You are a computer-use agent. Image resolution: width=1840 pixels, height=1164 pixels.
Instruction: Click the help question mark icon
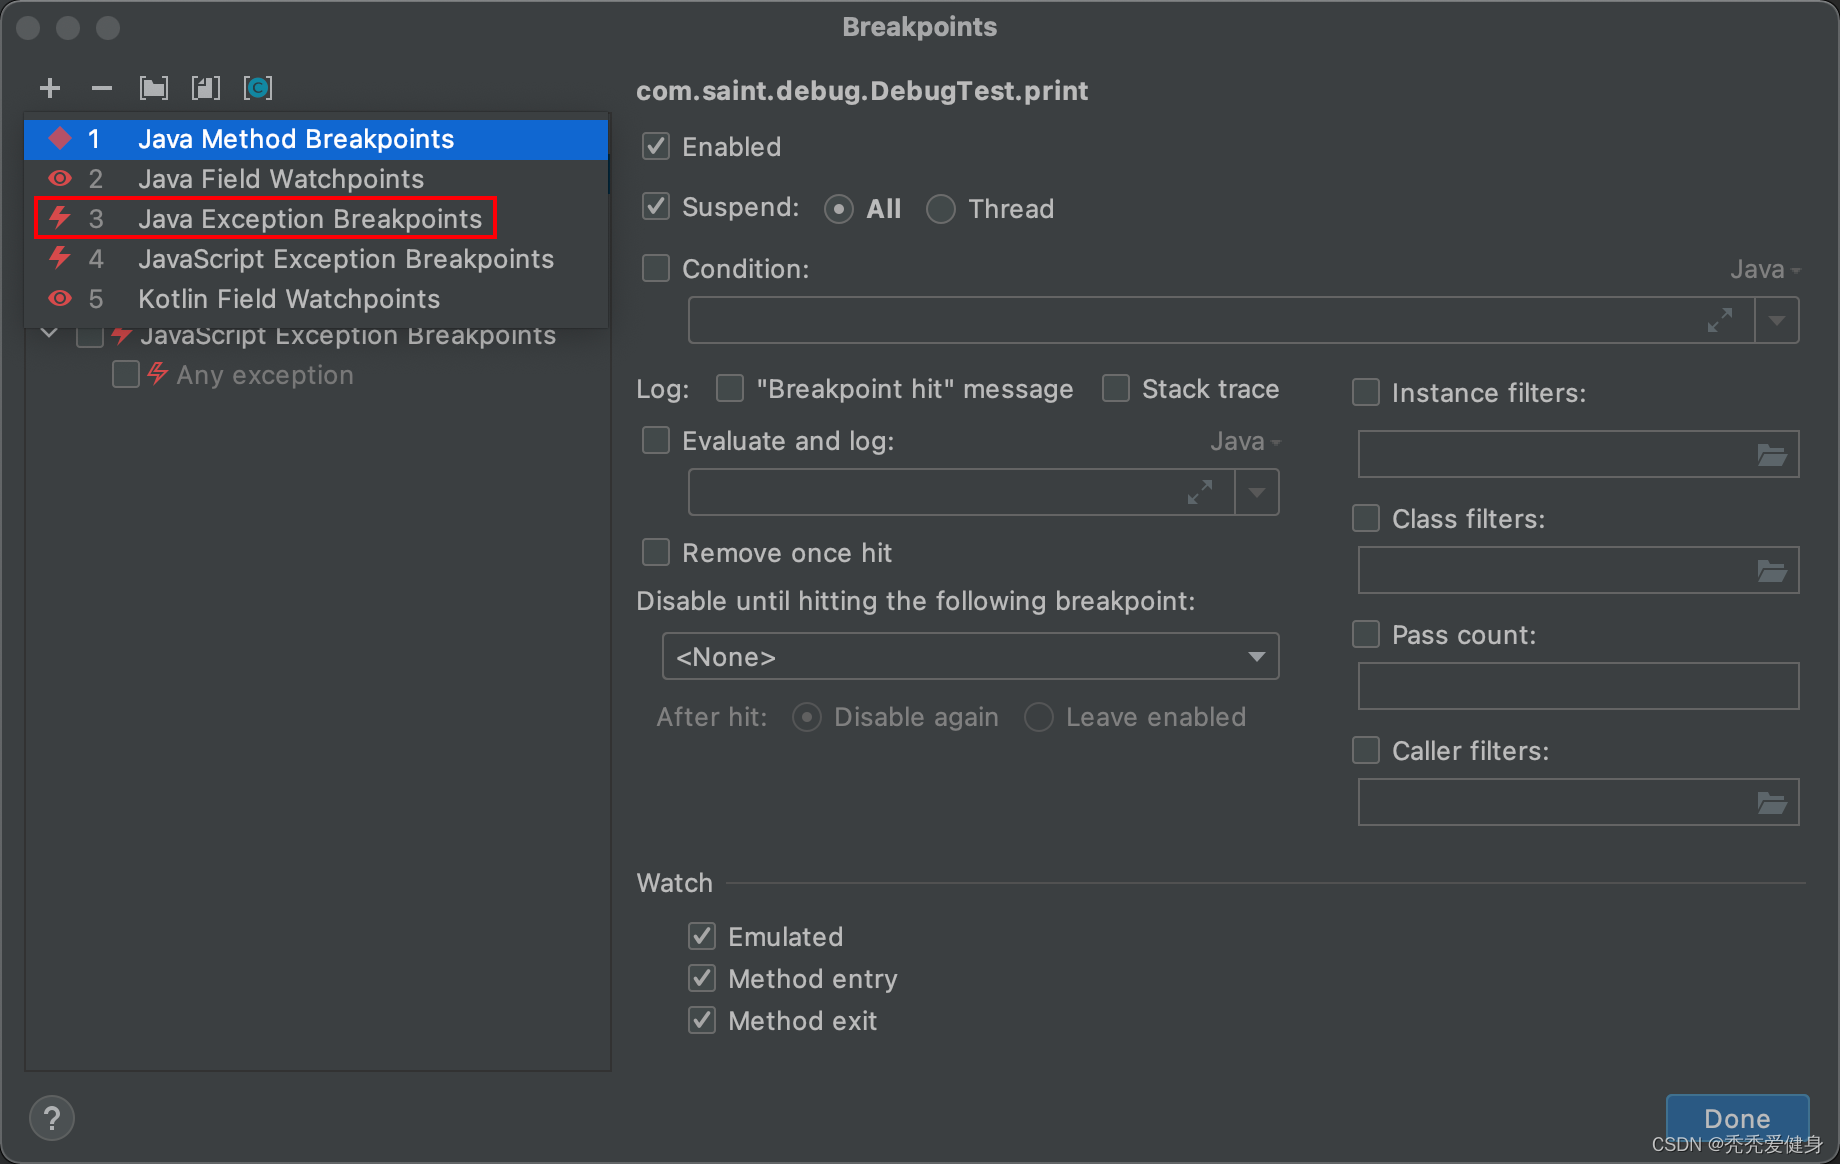pyautogui.click(x=52, y=1118)
